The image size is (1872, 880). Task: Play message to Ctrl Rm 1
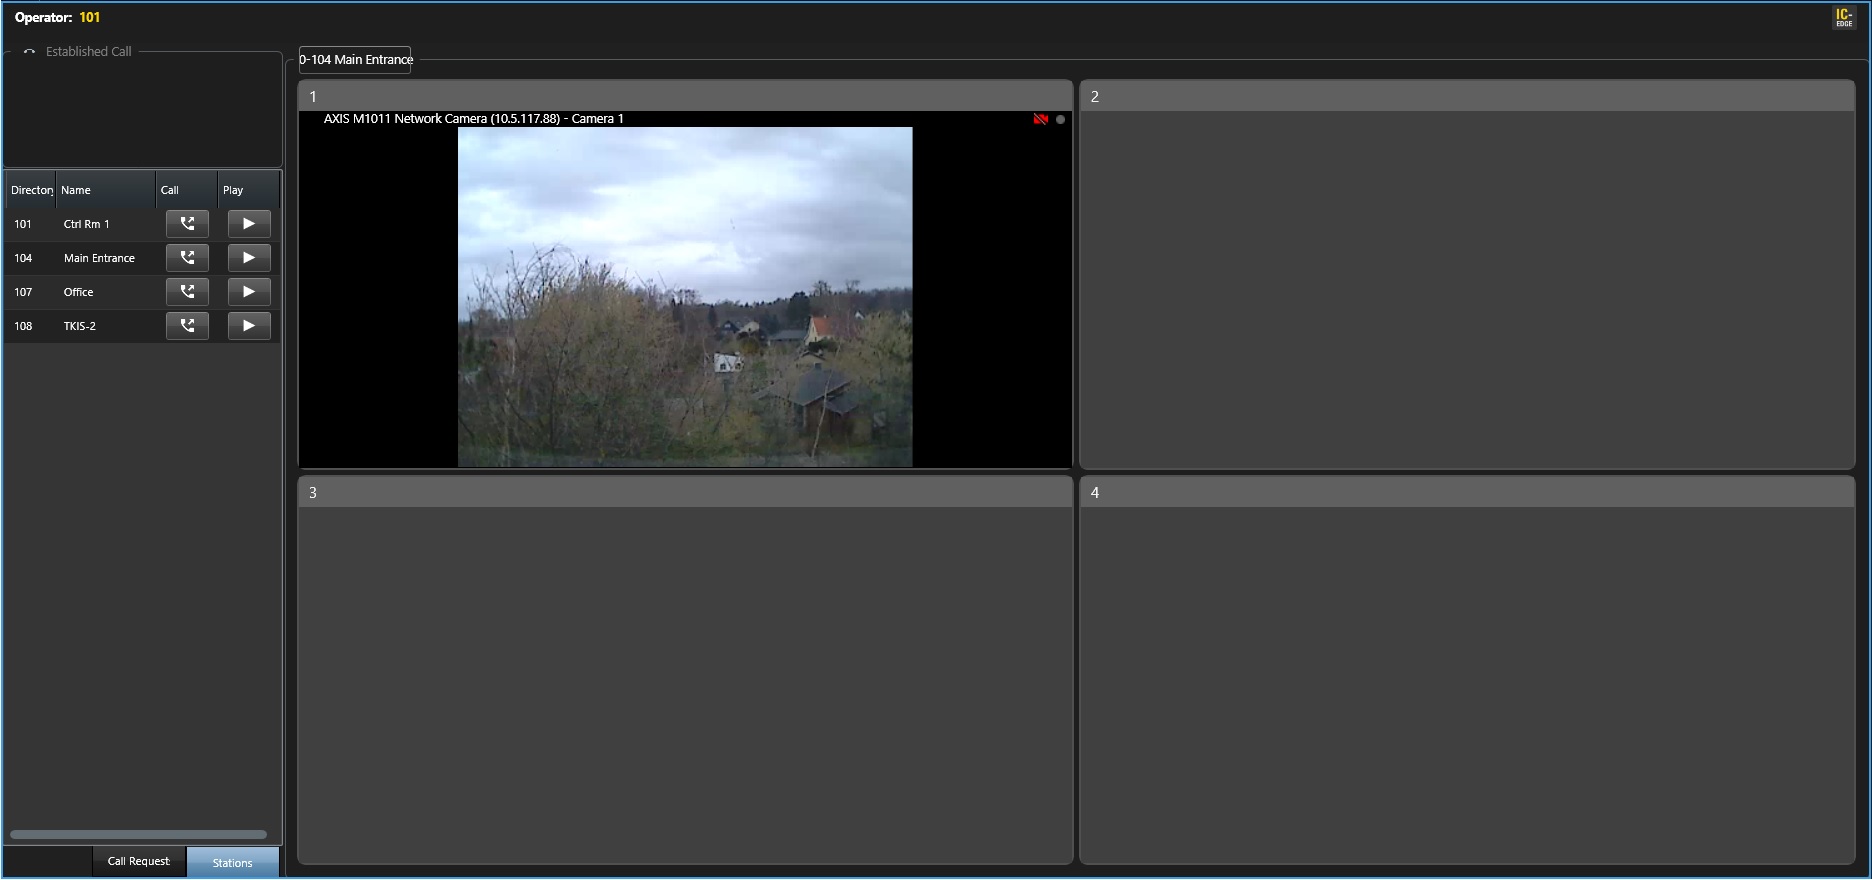(249, 224)
